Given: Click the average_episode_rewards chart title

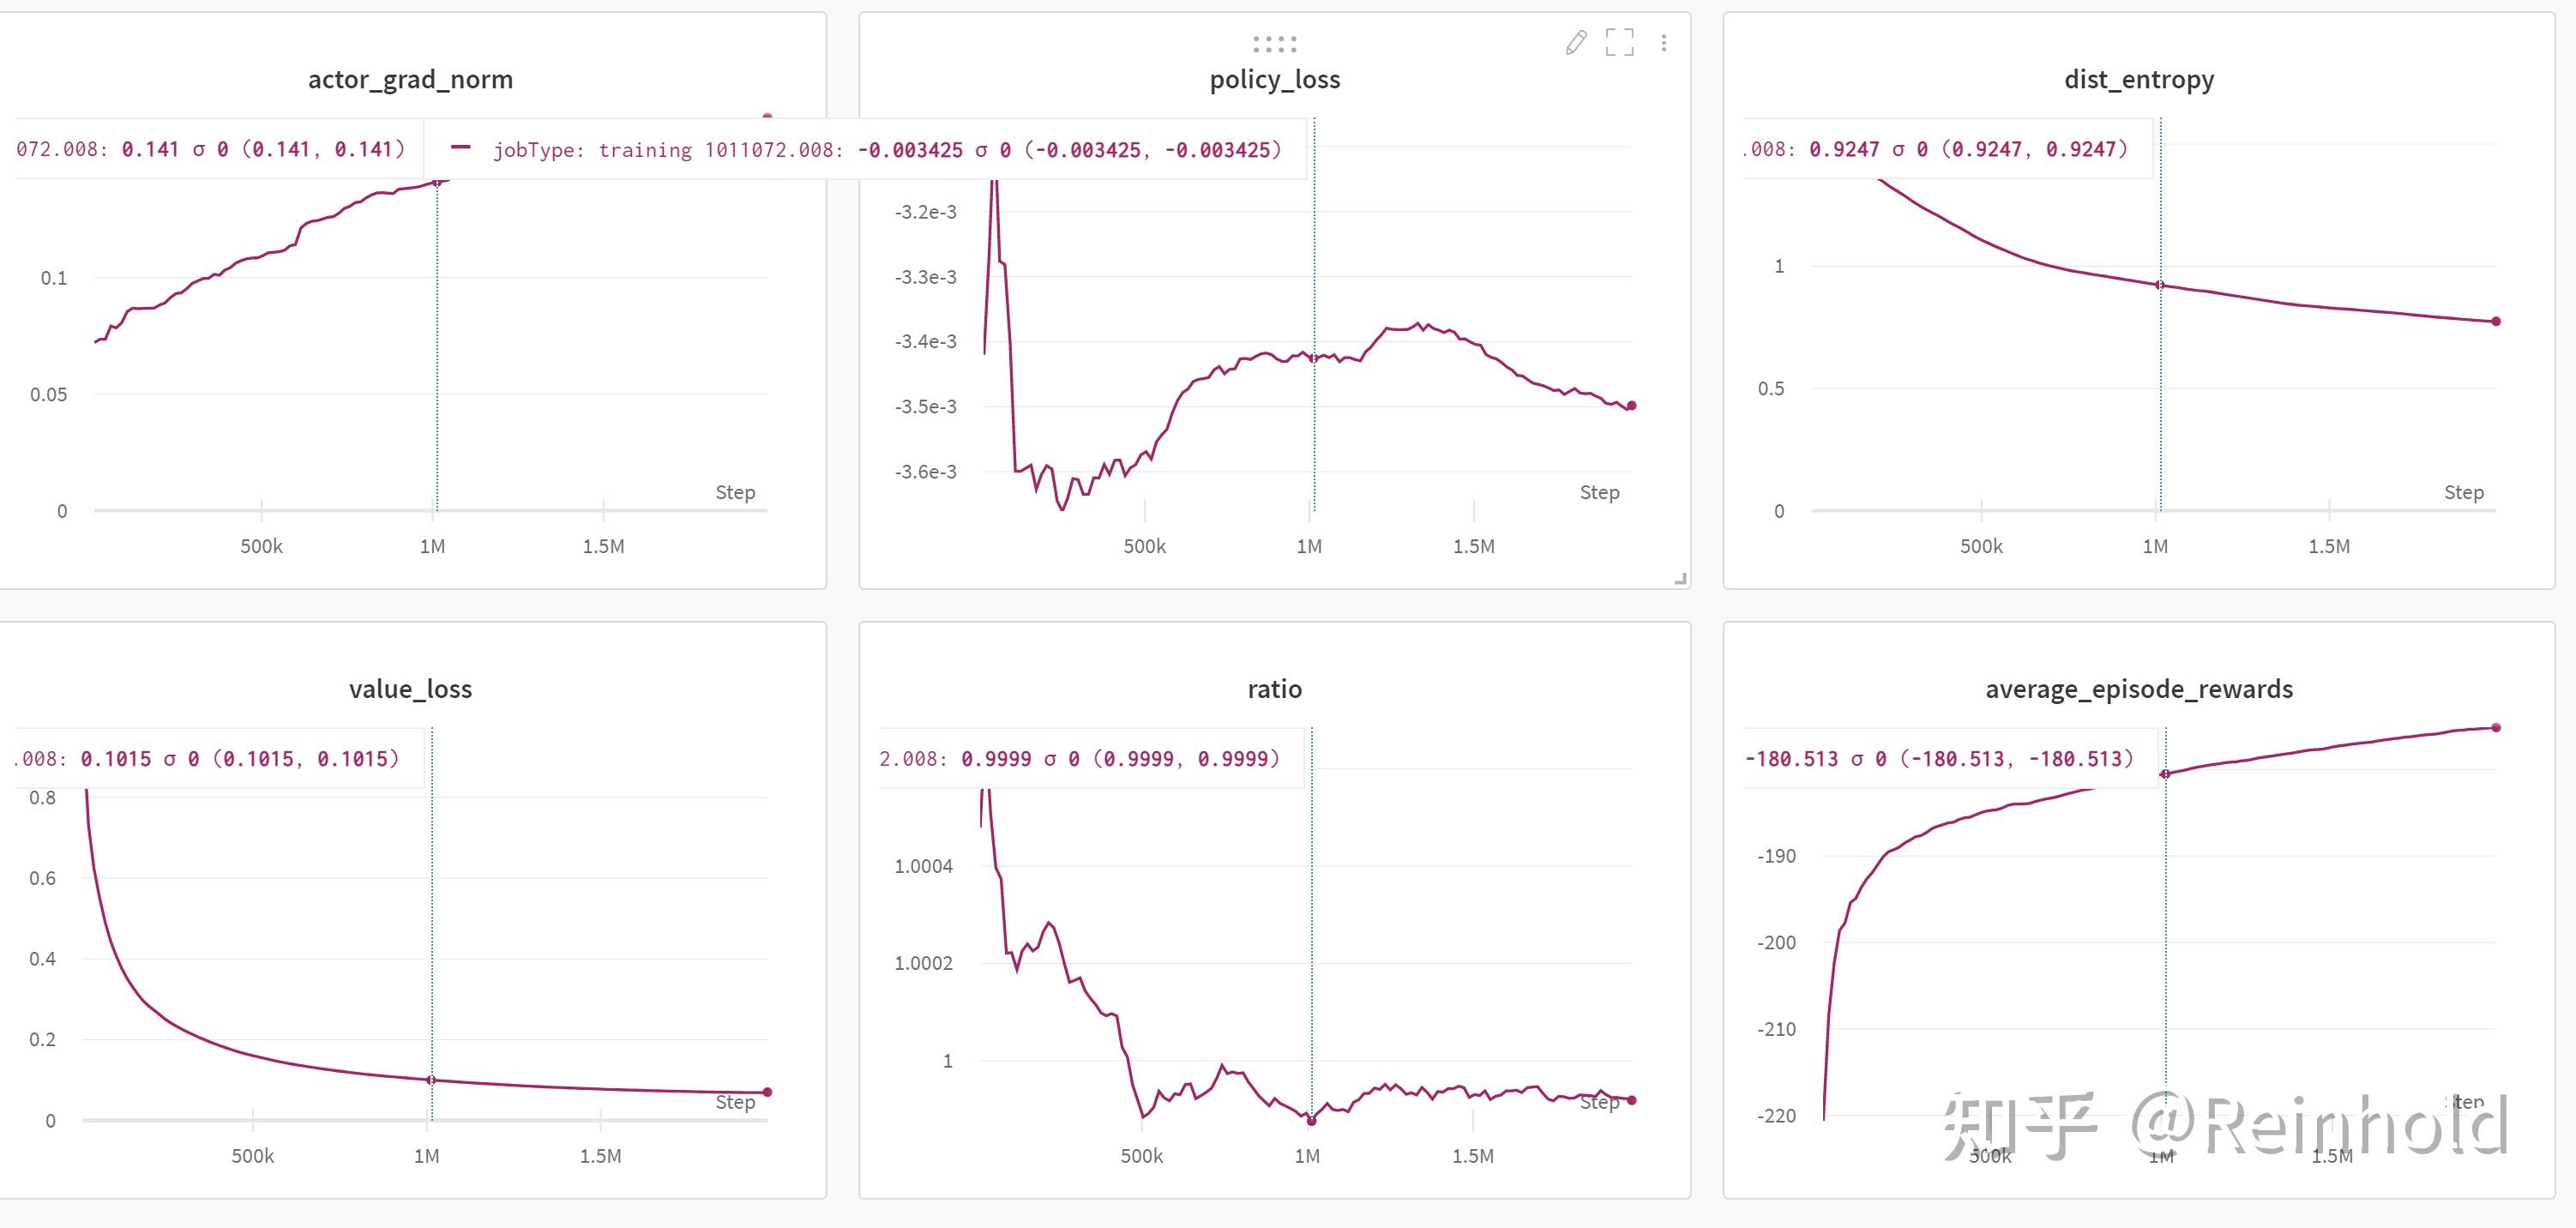Looking at the screenshot, I should pyautogui.click(x=2138, y=689).
